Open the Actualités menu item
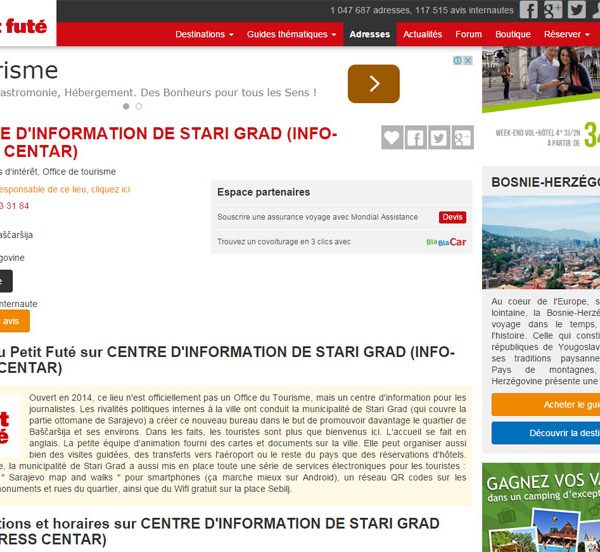 tap(422, 34)
